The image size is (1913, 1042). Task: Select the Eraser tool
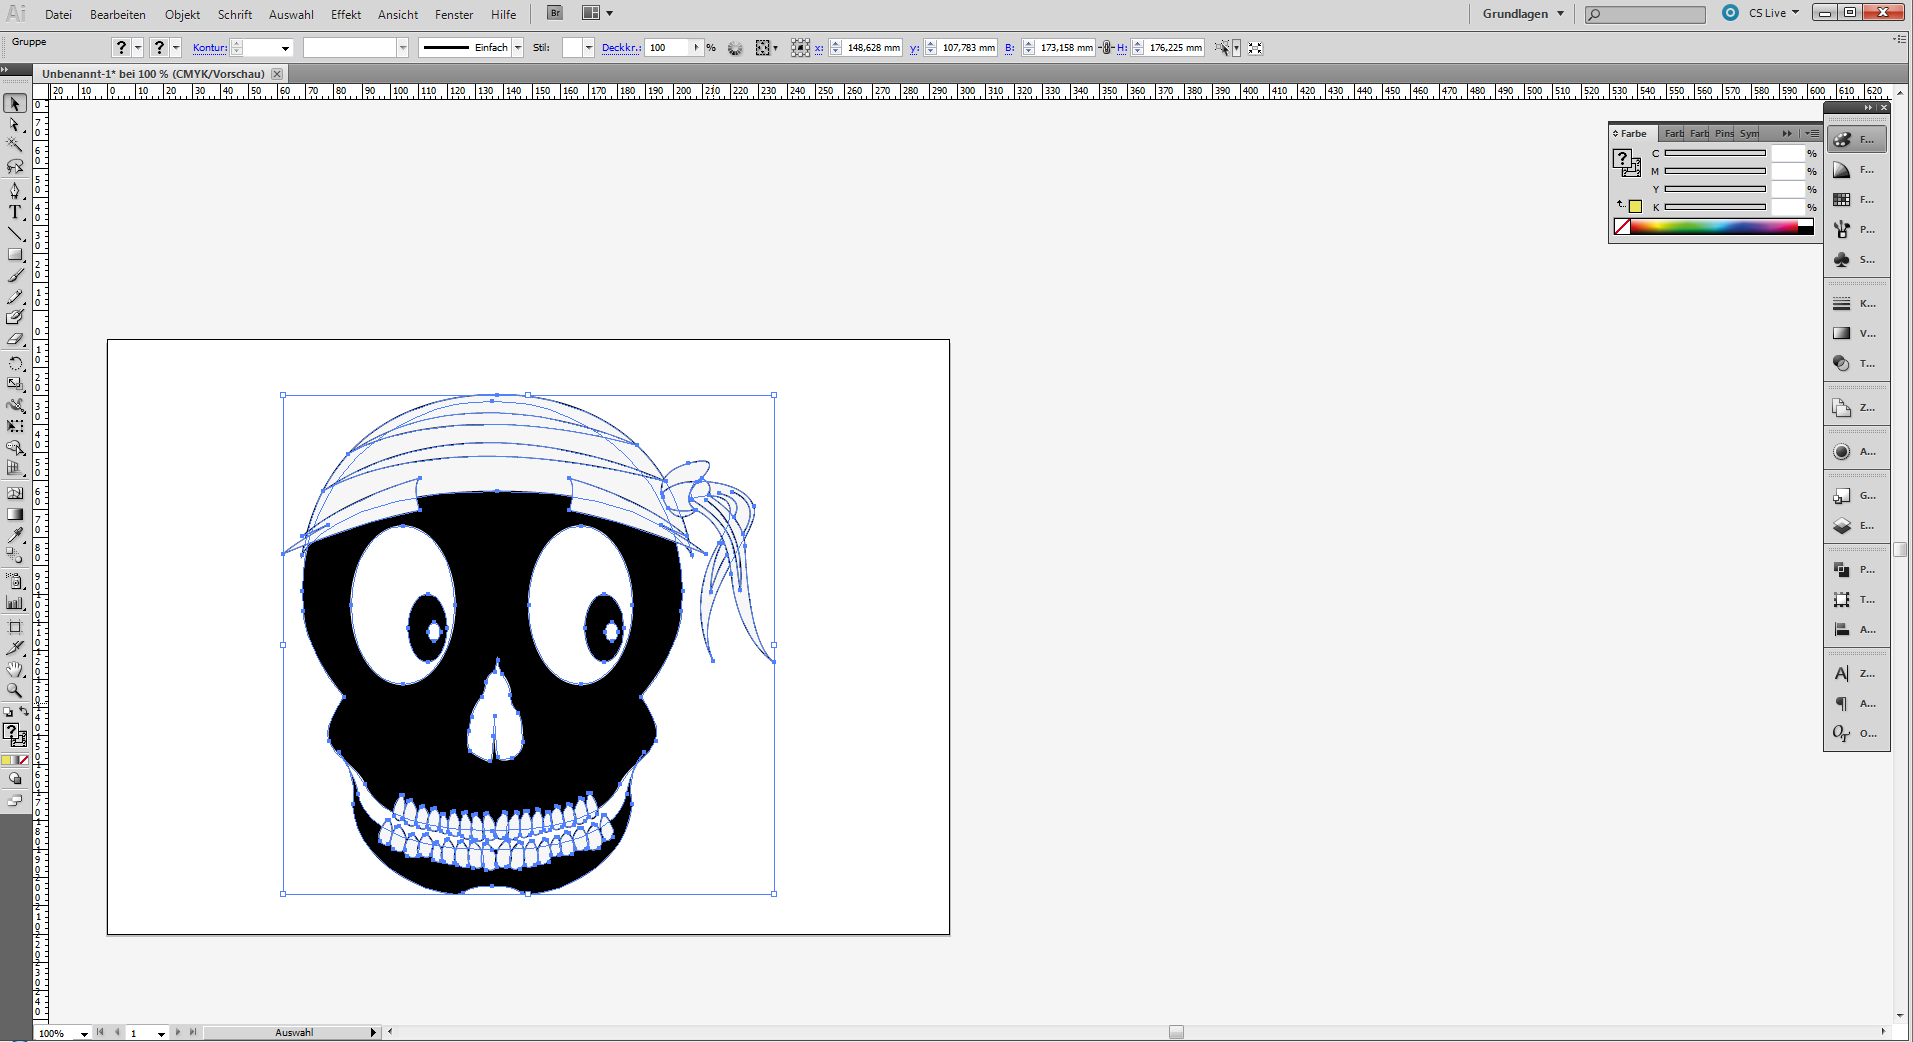coord(15,340)
